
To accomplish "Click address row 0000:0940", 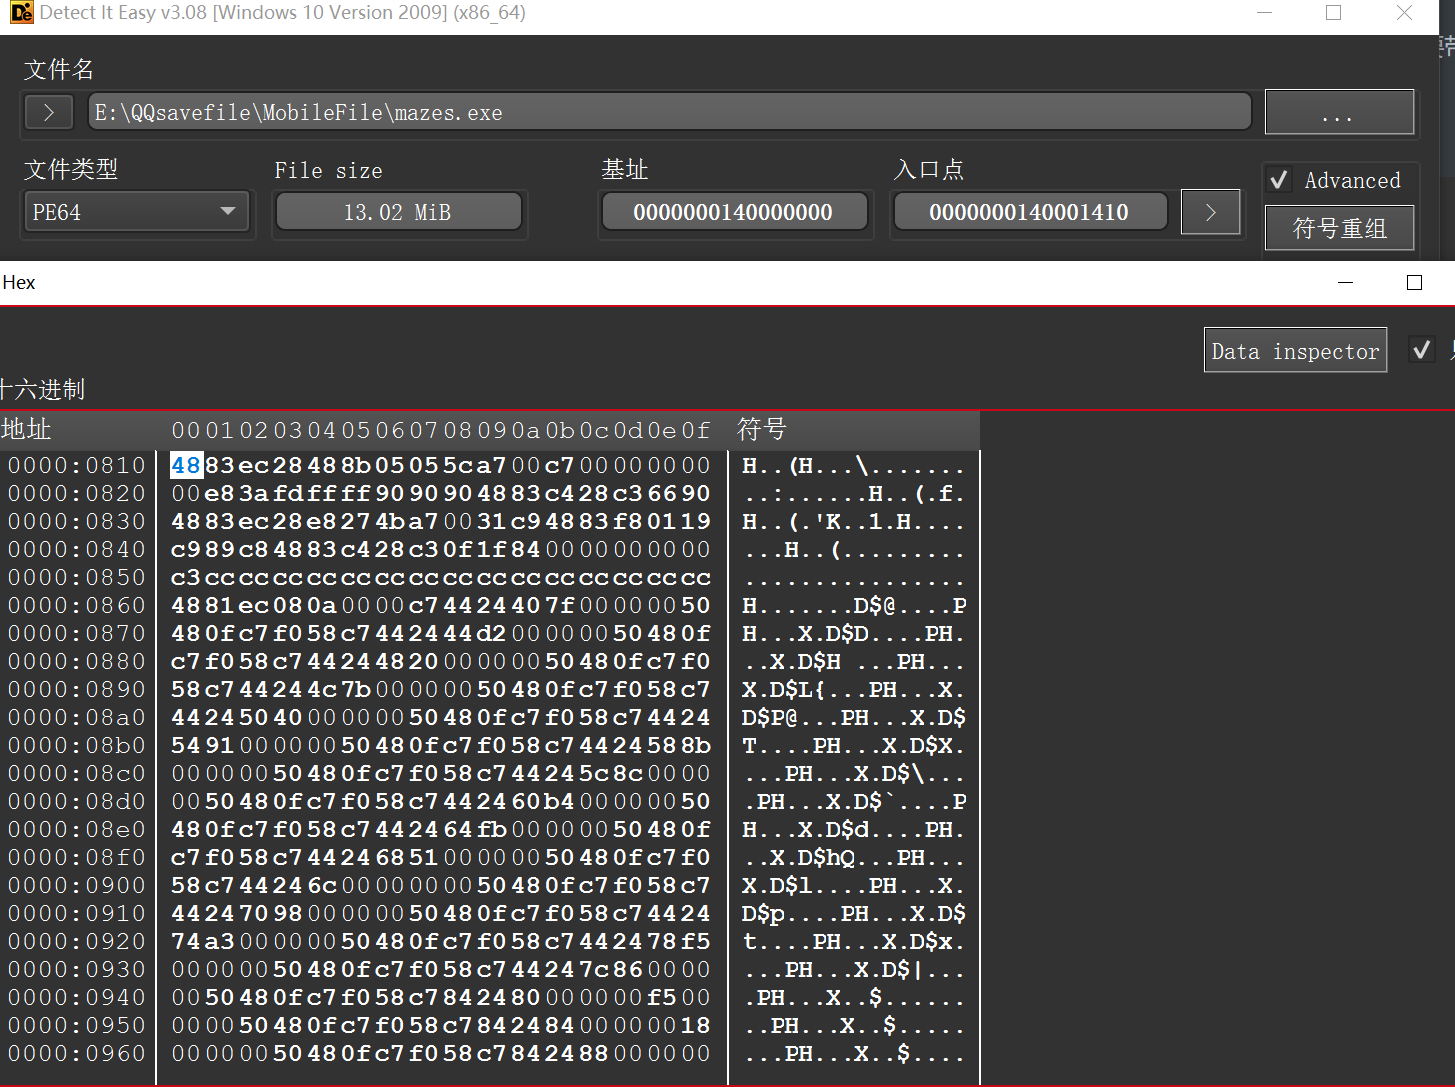I will 77,997.
